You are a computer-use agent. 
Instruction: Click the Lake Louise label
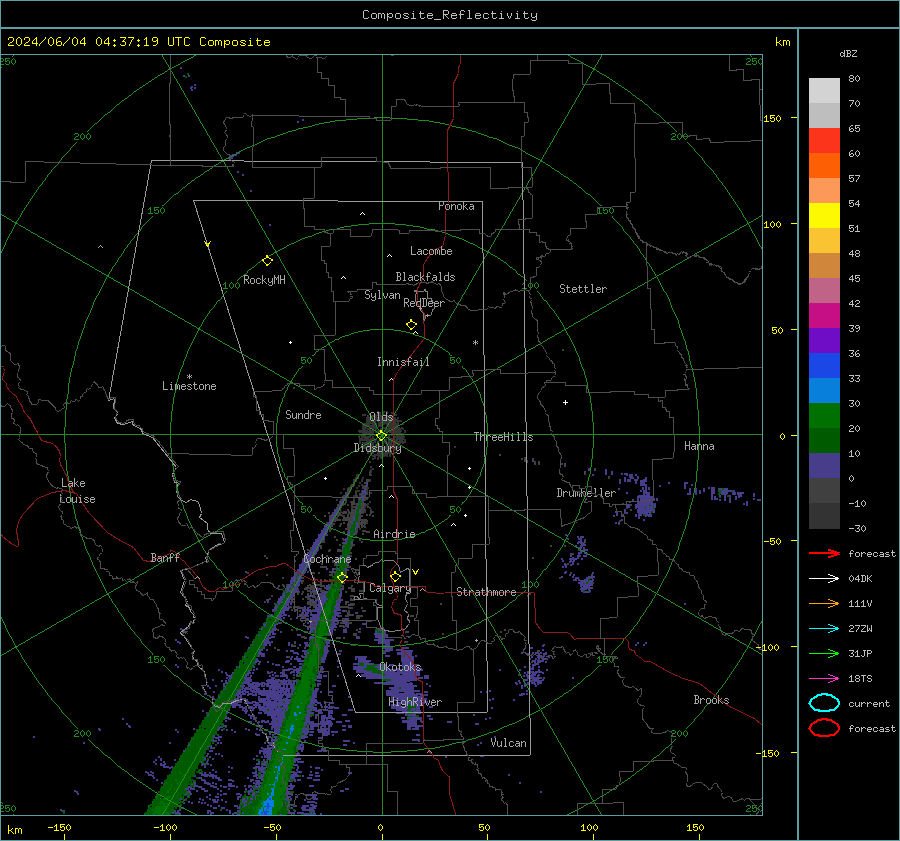click(77, 491)
